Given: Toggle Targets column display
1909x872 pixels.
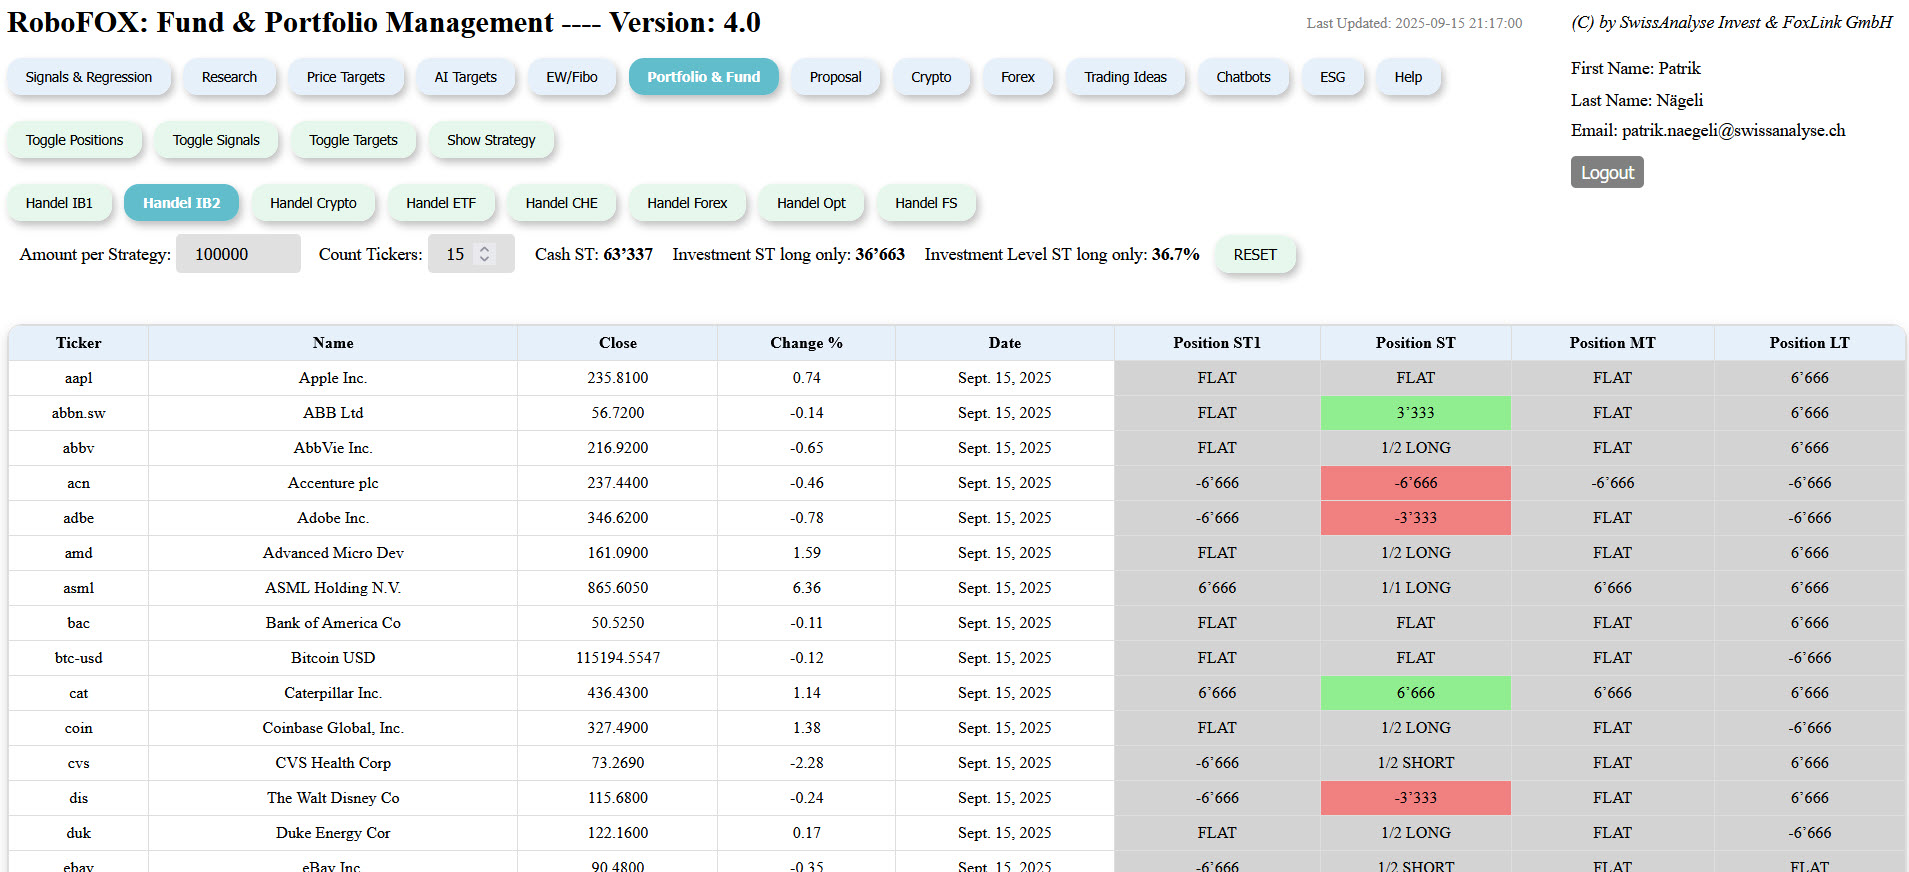Looking at the screenshot, I should pos(353,140).
